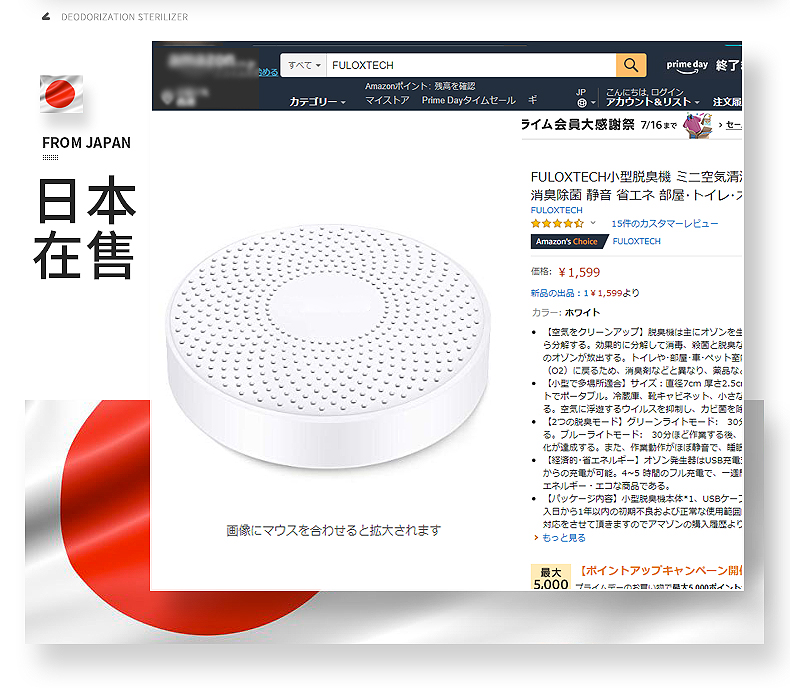790x688 pixels.
Task: Open Prime Dayタイムセール menu item
Action: 469,100
